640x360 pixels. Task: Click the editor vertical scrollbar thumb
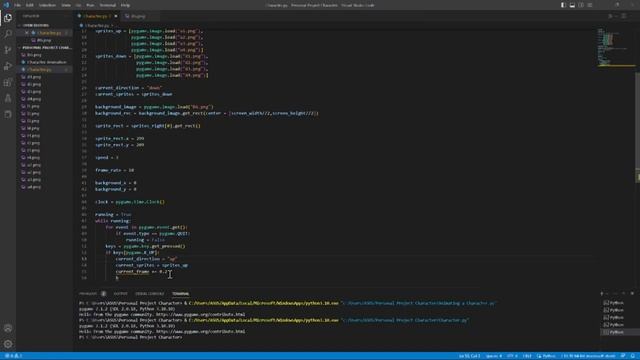point(638,122)
